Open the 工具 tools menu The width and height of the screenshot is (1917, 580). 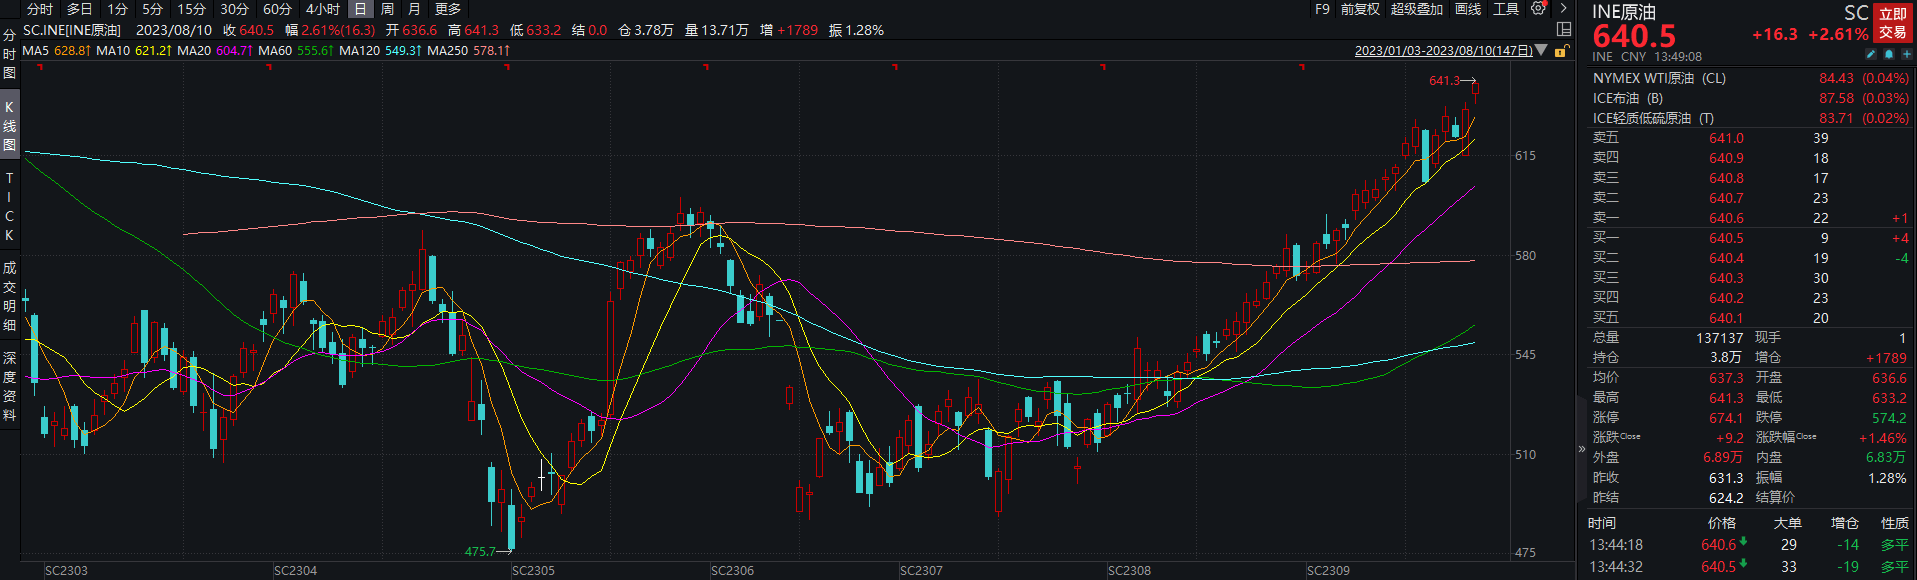coord(1506,9)
